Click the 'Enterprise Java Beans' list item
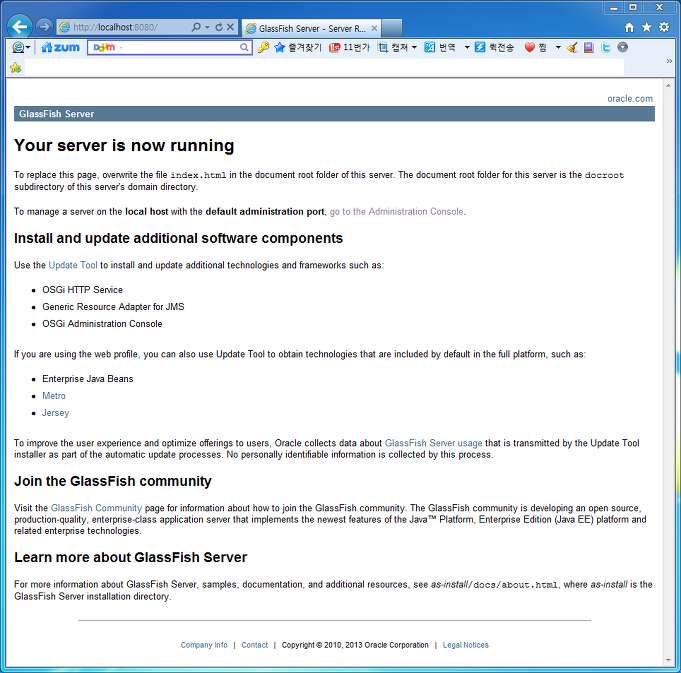Viewport: 681px width, 673px height. (x=88, y=379)
